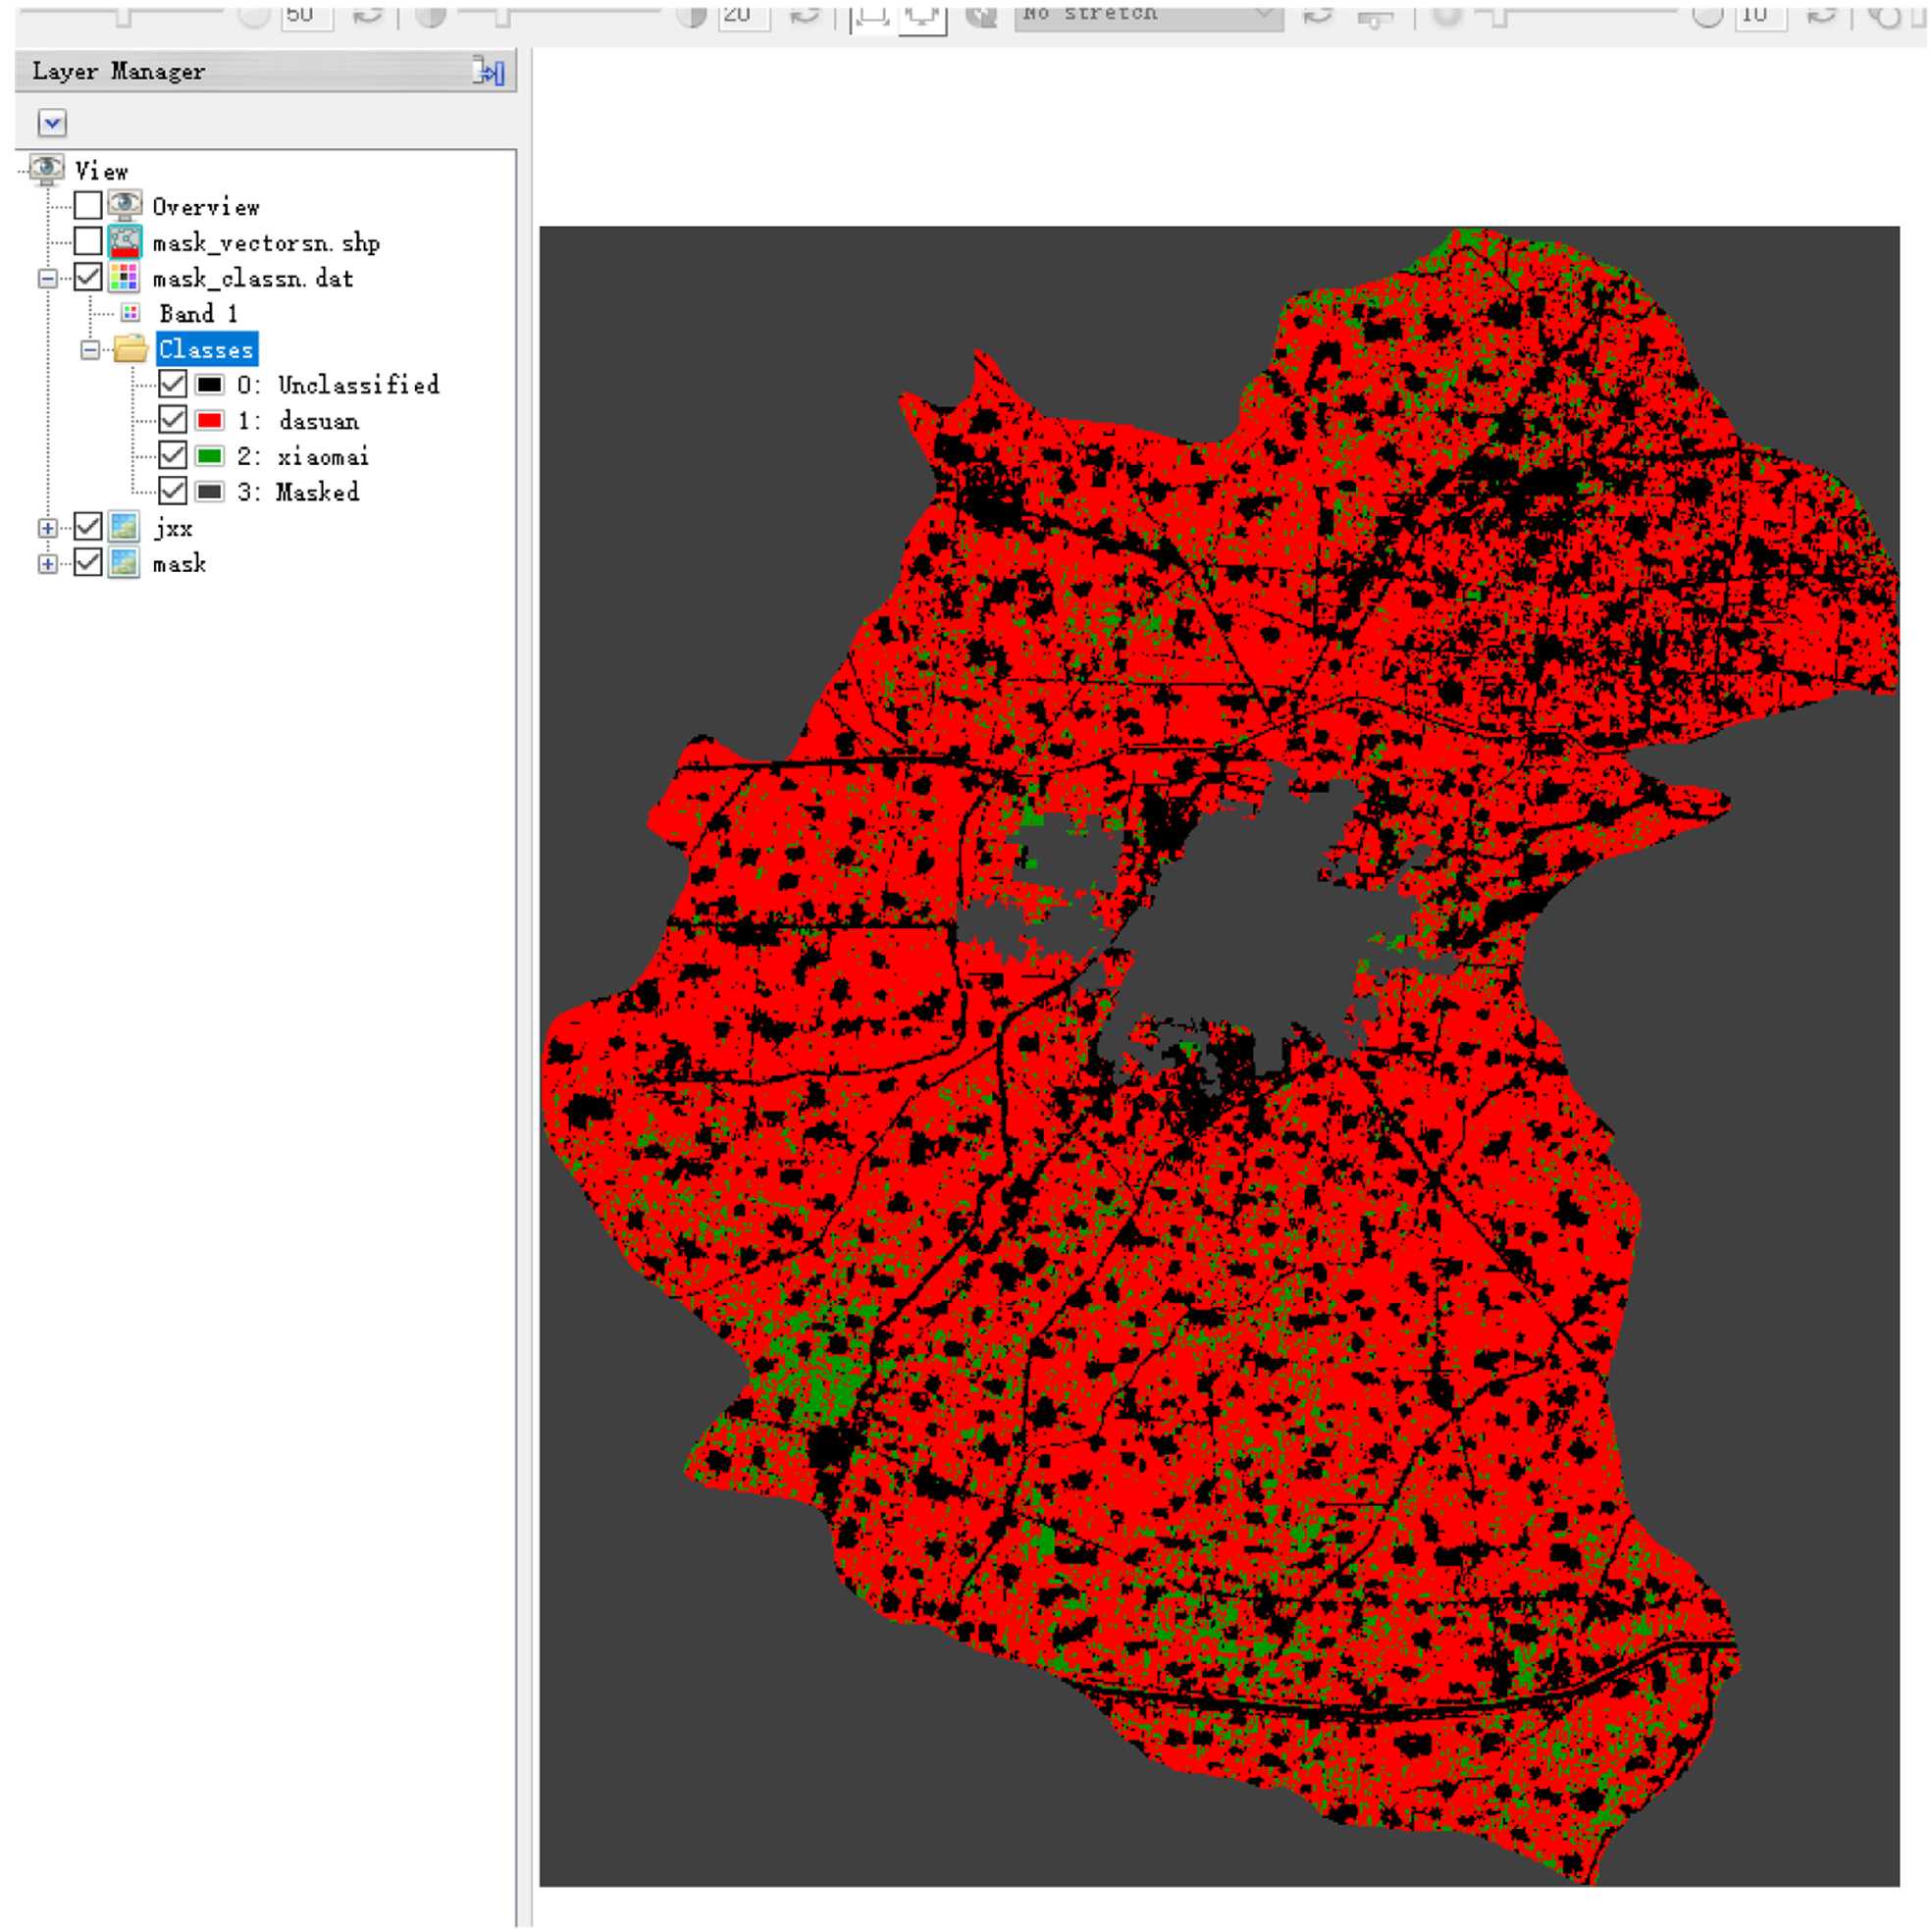
Task: Open the No stretch combo box
Action: click(1148, 14)
